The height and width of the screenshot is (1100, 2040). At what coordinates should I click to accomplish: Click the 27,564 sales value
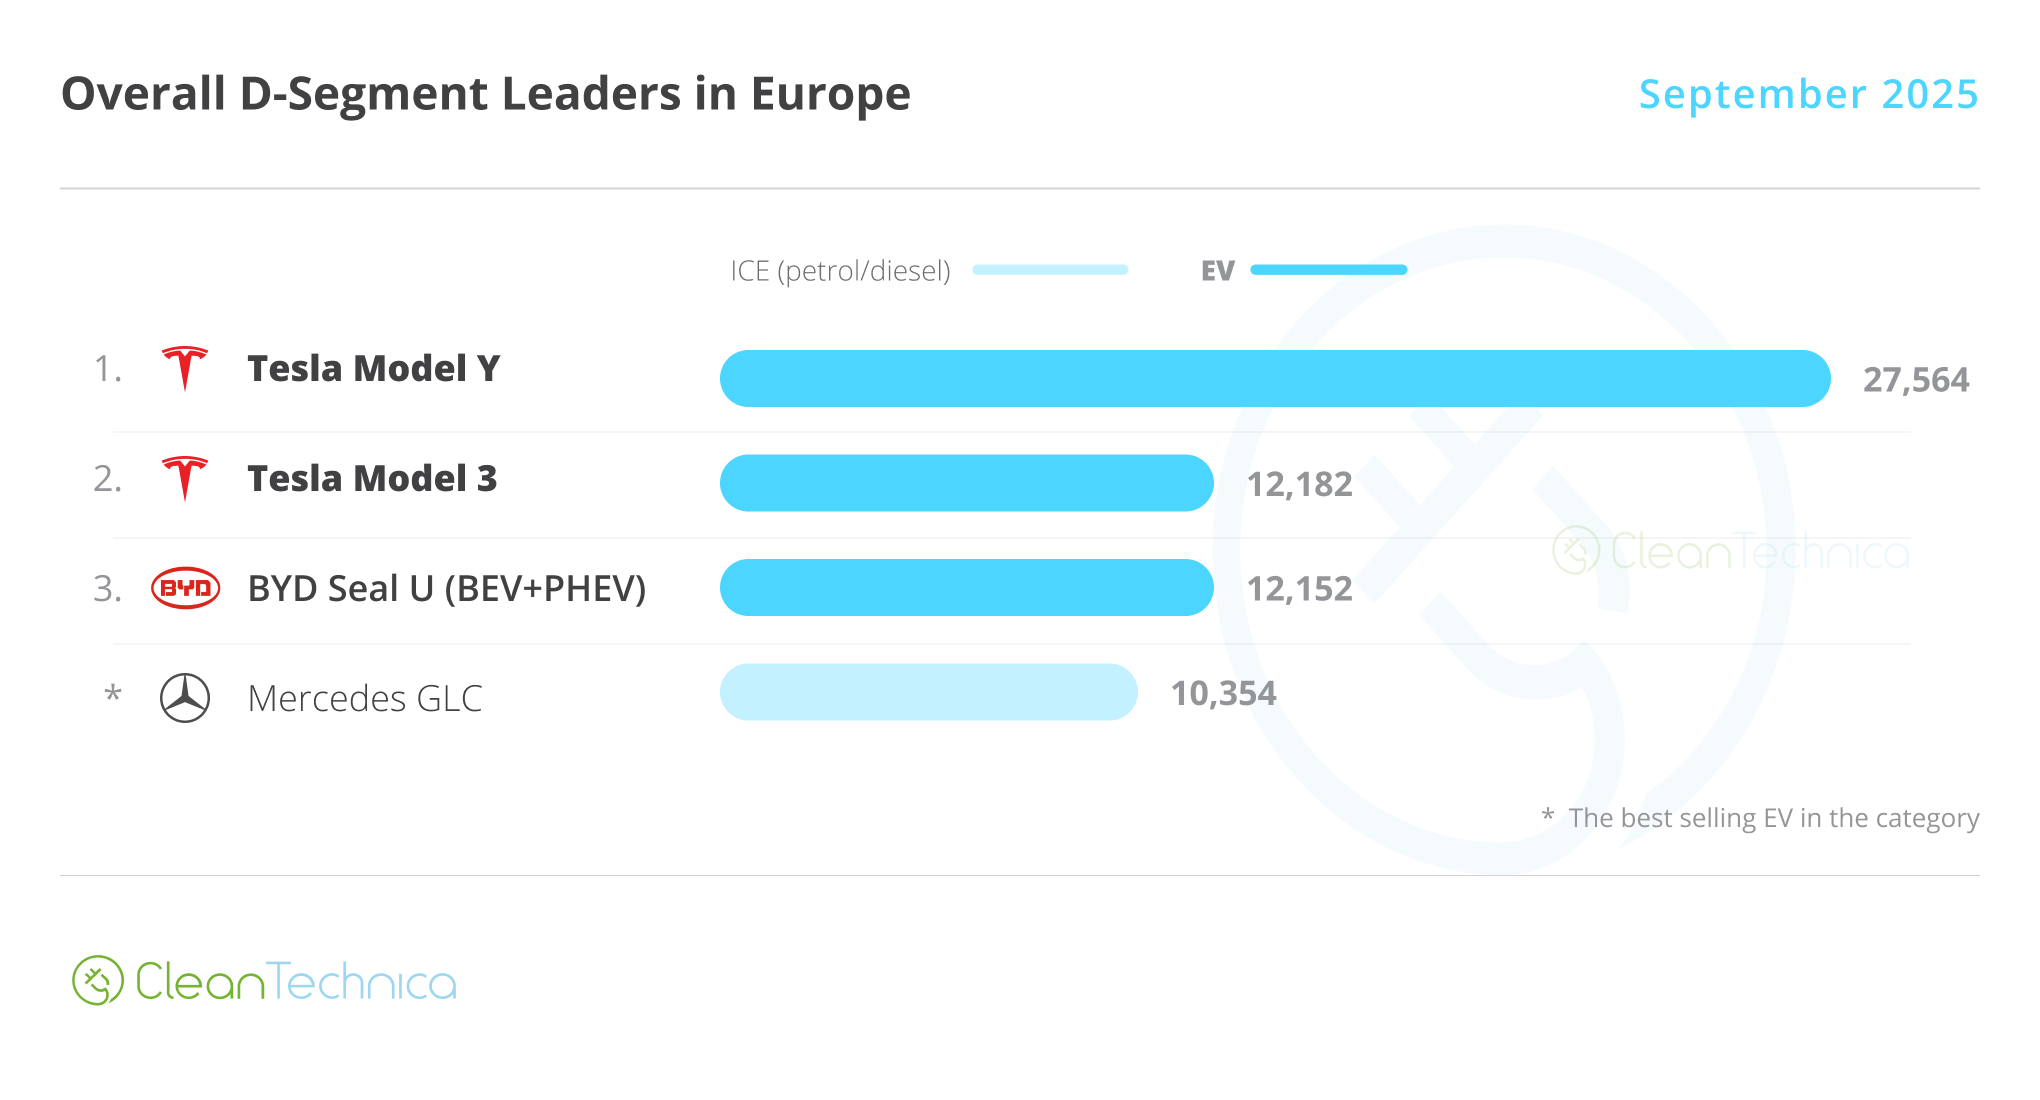point(1915,380)
